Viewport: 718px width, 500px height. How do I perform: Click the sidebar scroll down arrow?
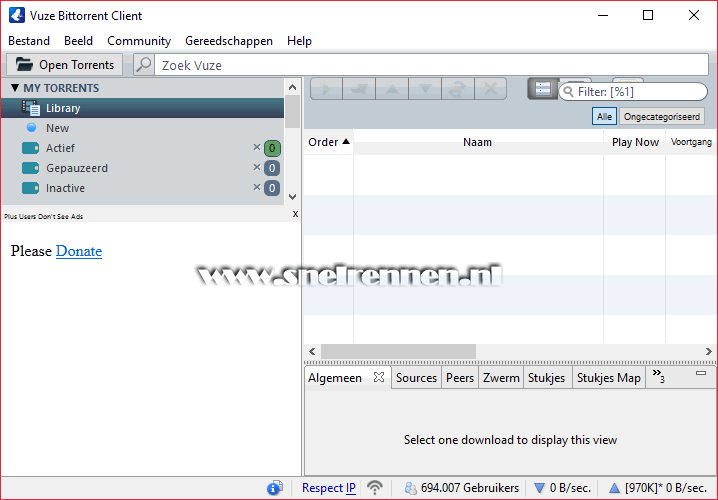click(x=293, y=197)
